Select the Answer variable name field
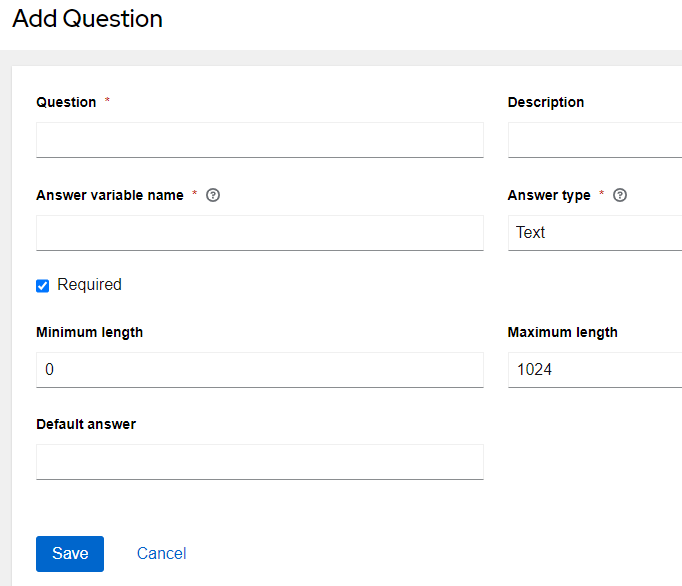Image resolution: width=682 pixels, height=586 pixels. point(259,233)
